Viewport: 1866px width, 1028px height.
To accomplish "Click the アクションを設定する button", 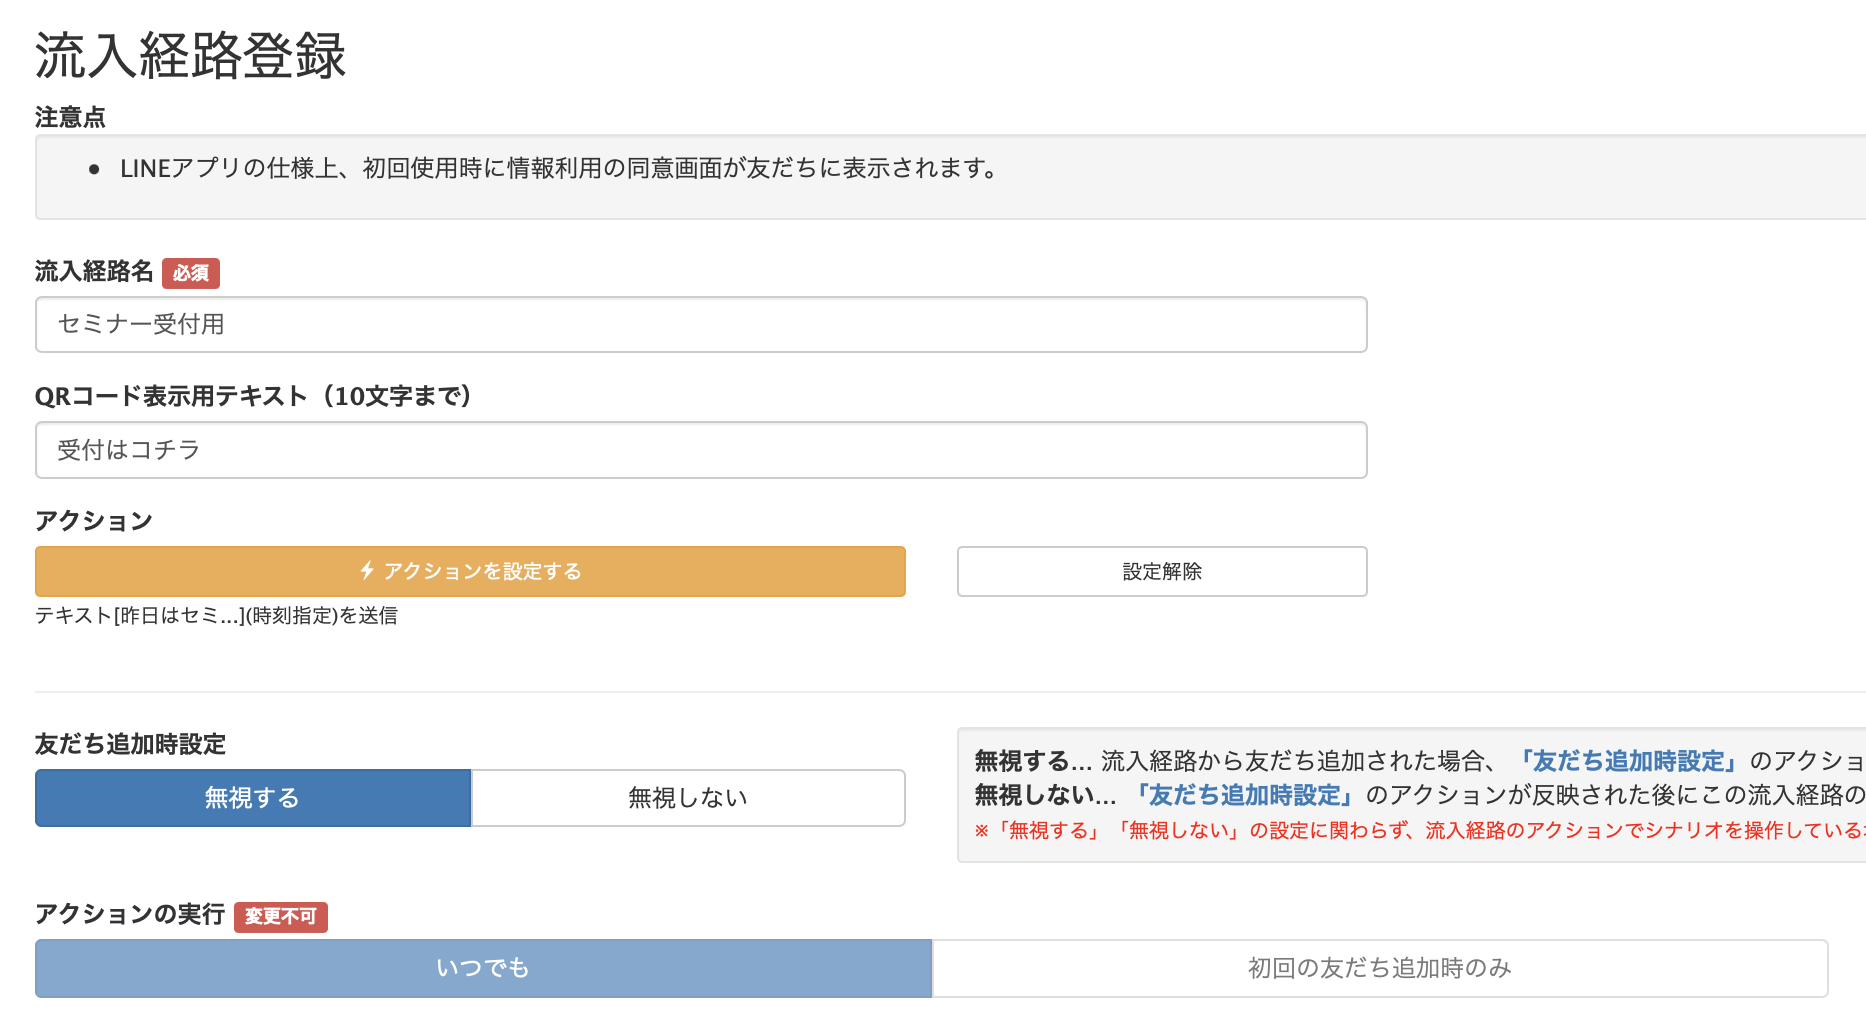I will [x=470, y=571].
